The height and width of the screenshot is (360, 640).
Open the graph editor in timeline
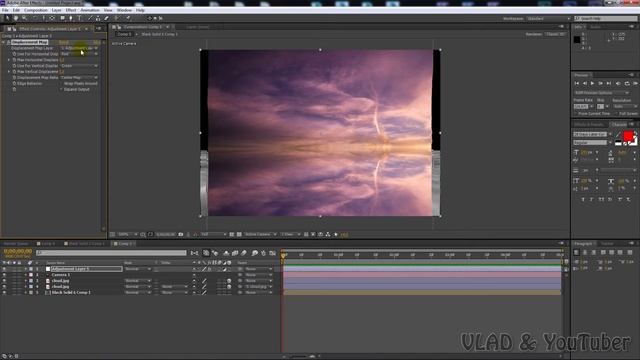coord(272,253)
